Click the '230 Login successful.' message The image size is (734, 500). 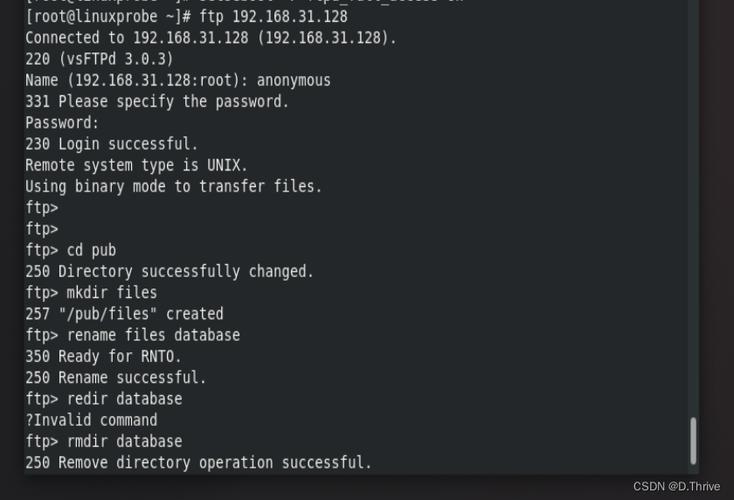pos(111,144)
